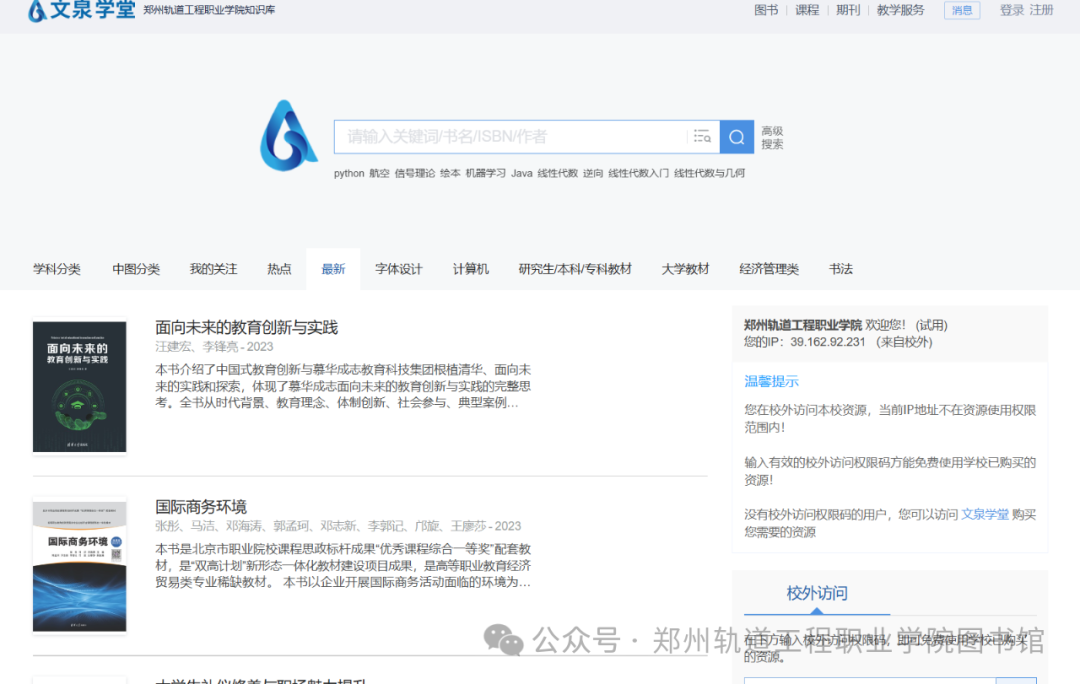Open the search filter list icon
1080x684 pixels.
click(702, 136)
